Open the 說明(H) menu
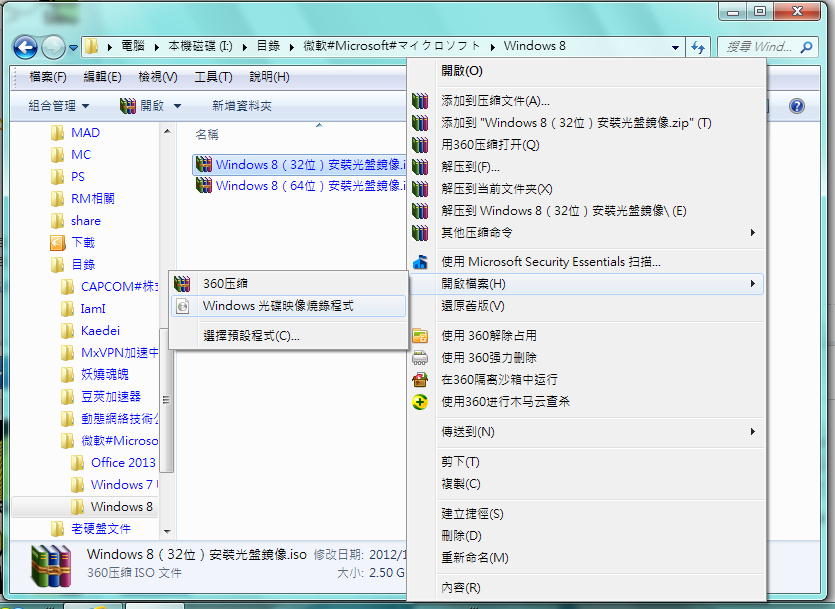Viewport: 835px width, 609px height. click(269, 77)
